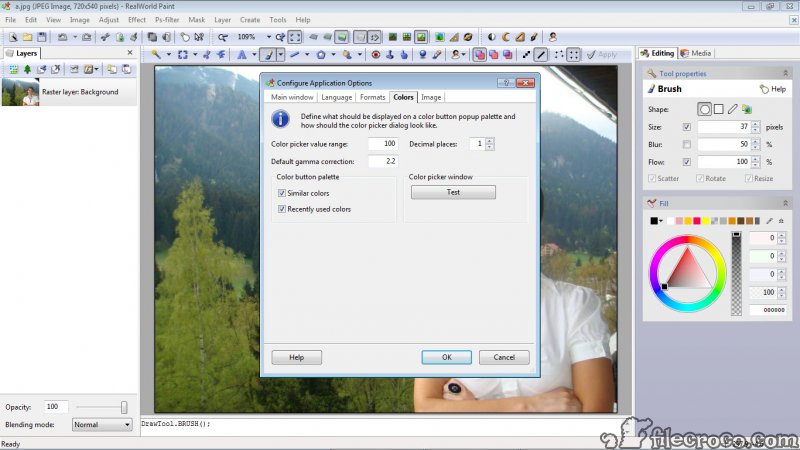The image size is (800, 450).
Task: Click the add new layer icon
Action: click(13, 69)
